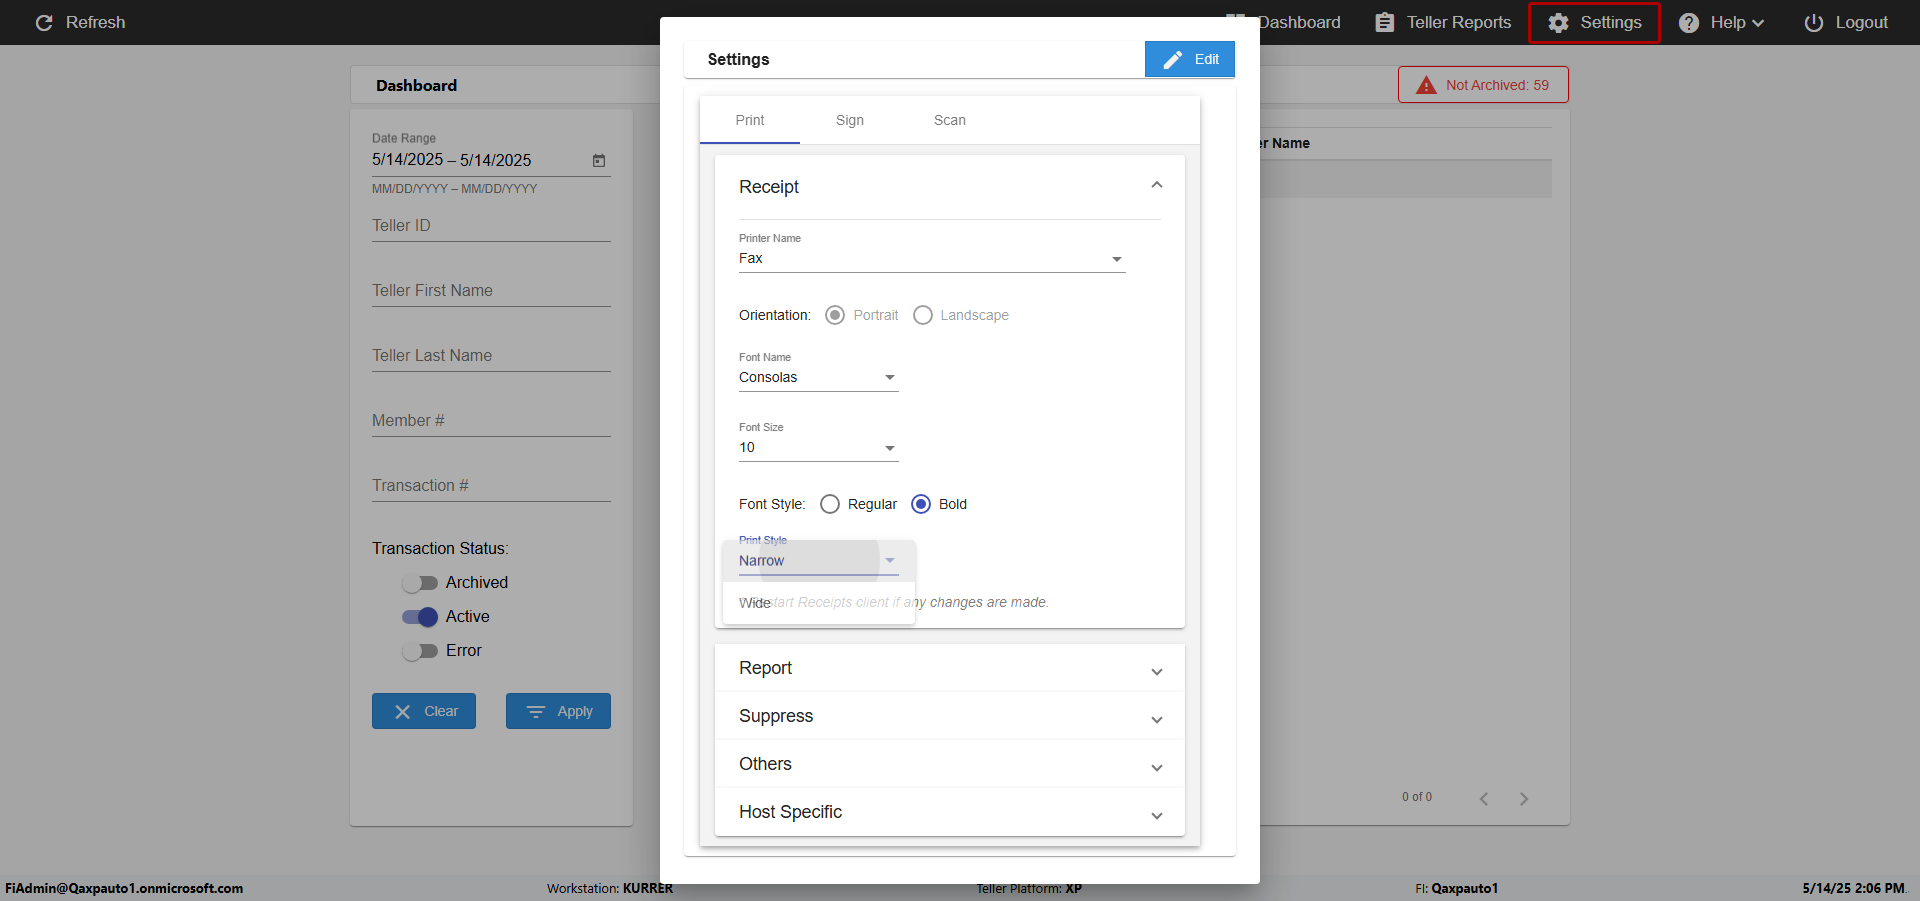Viewport: 1920px width, 901px height.
Task: Click the Not Archived warning triangle icon
Action: click(x=1426, y=85)
